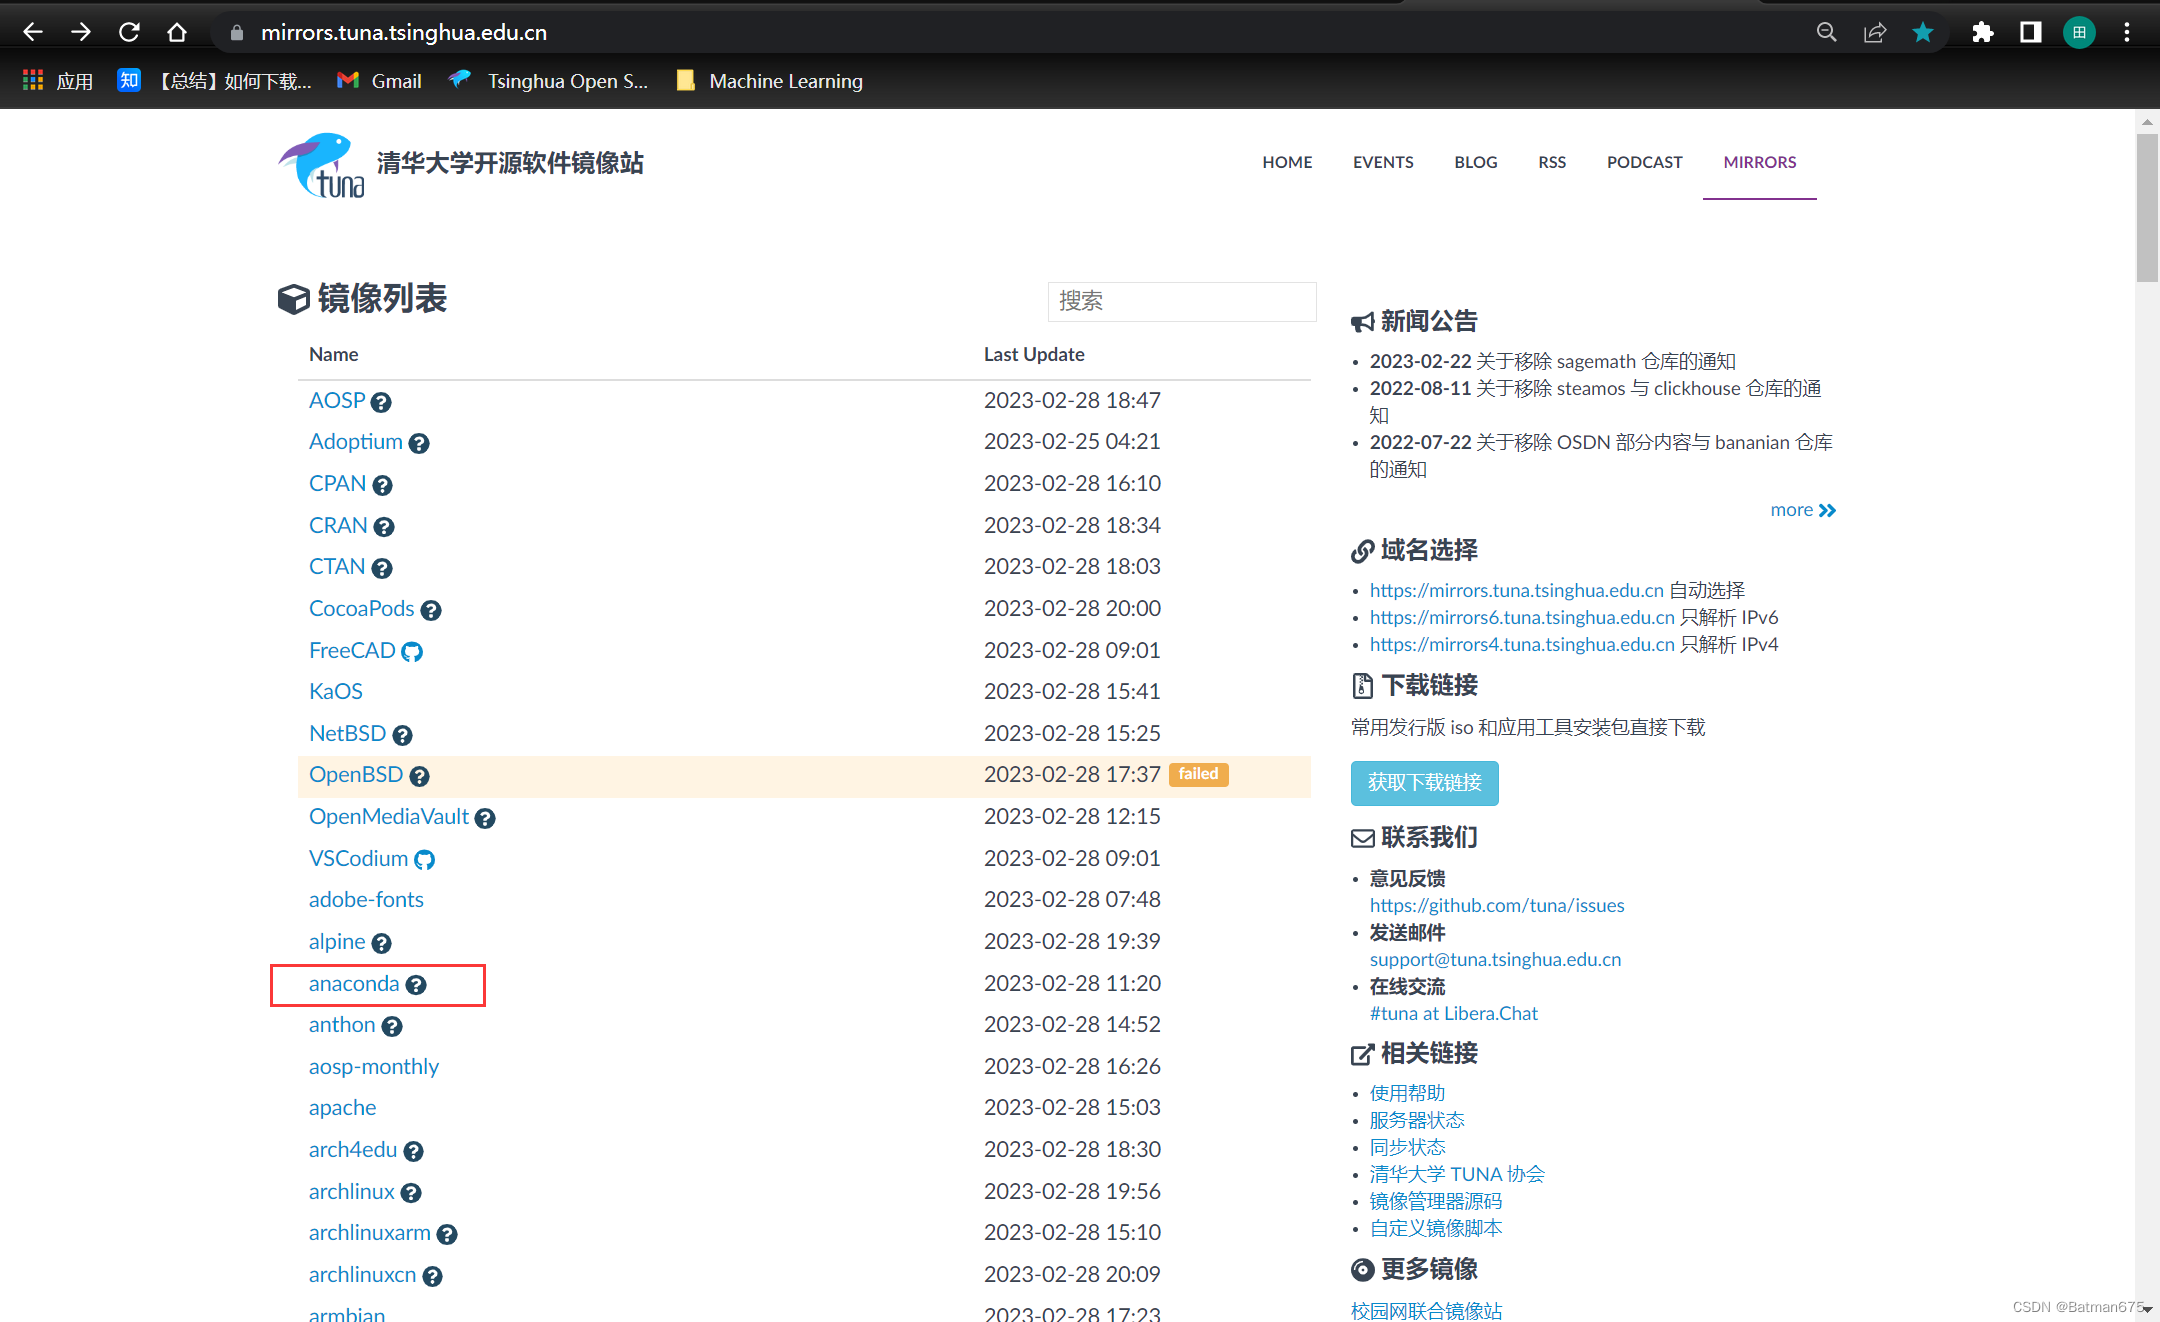Viewport: 2160px width, 1322px height.
Task: Open the BLOG nav item
Action: 1476,162
